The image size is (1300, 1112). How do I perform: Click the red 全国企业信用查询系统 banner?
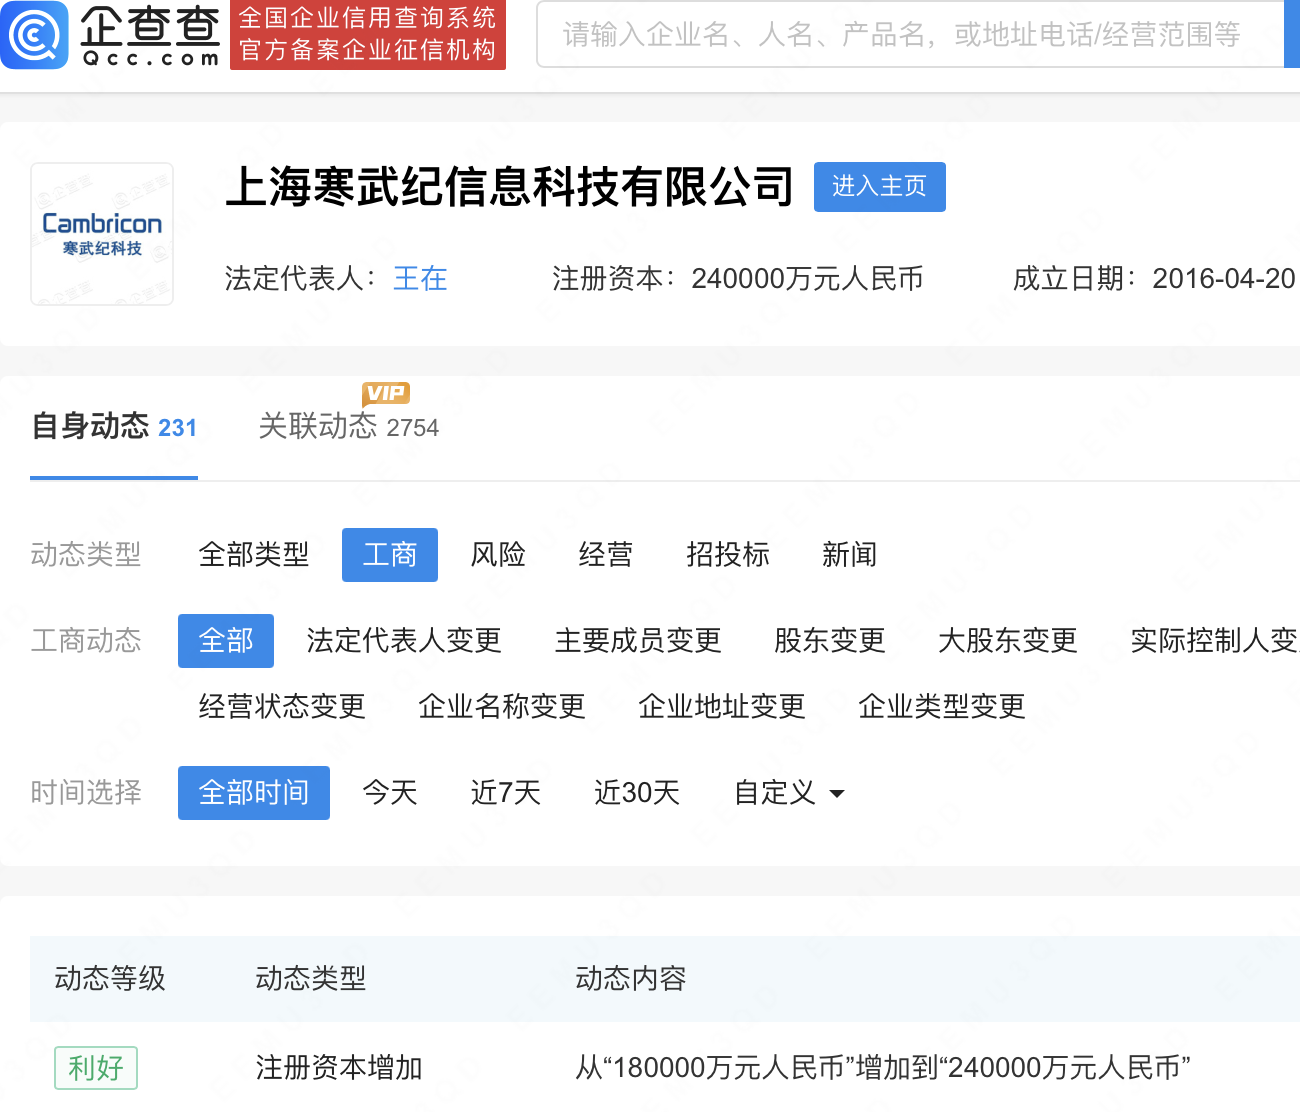coord(368,35)
